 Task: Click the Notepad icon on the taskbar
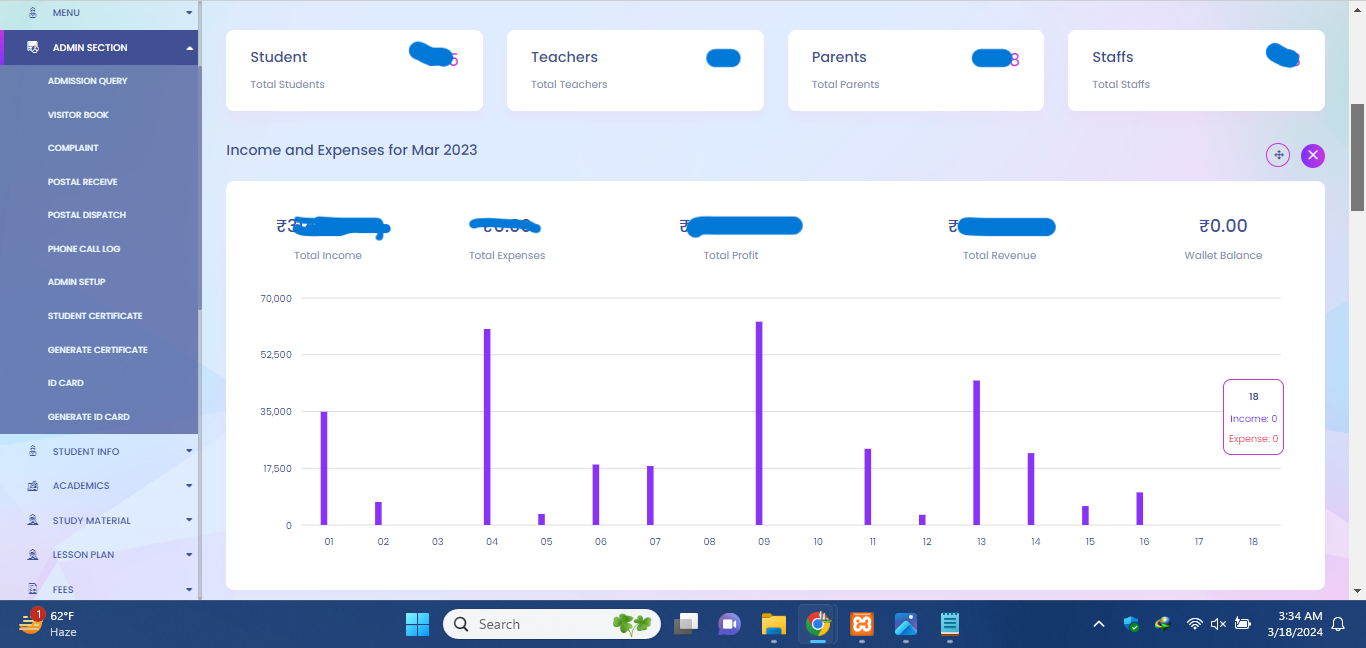pos(949,624)
